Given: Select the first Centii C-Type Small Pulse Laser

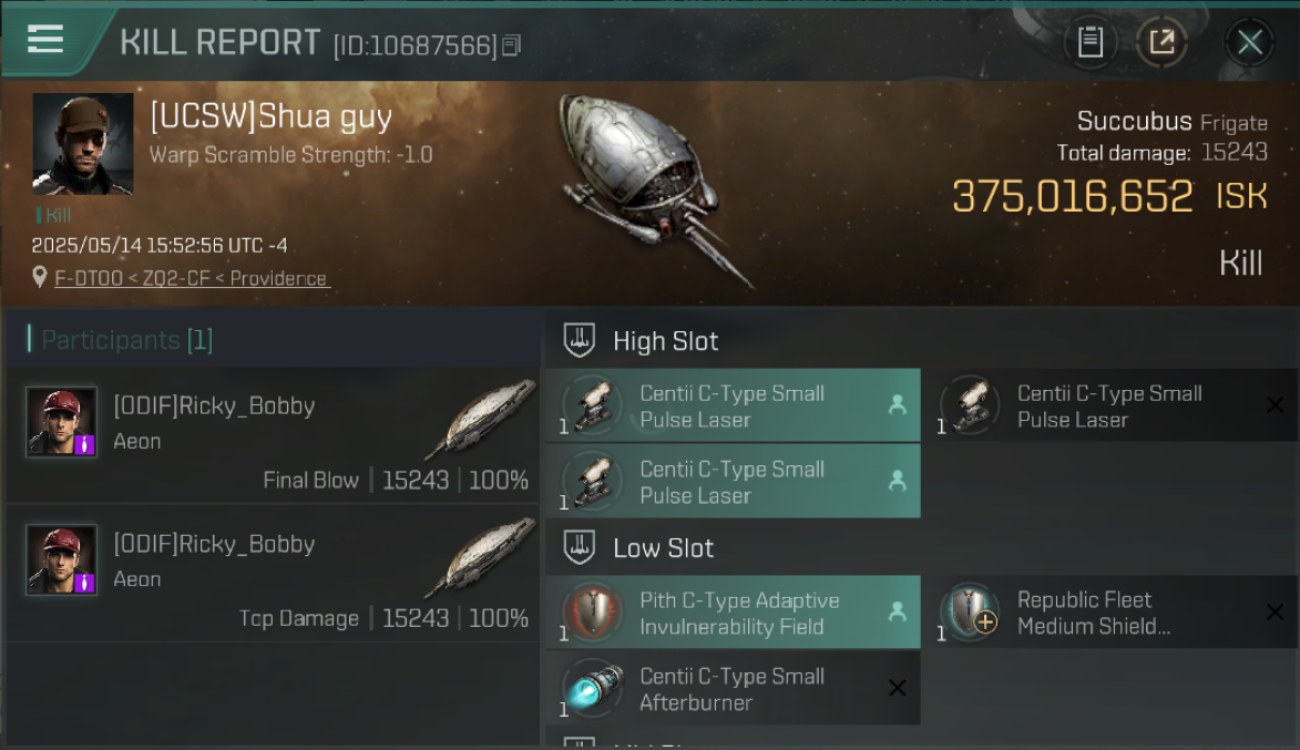Looking at the screenshot, I should coord(733,405).
